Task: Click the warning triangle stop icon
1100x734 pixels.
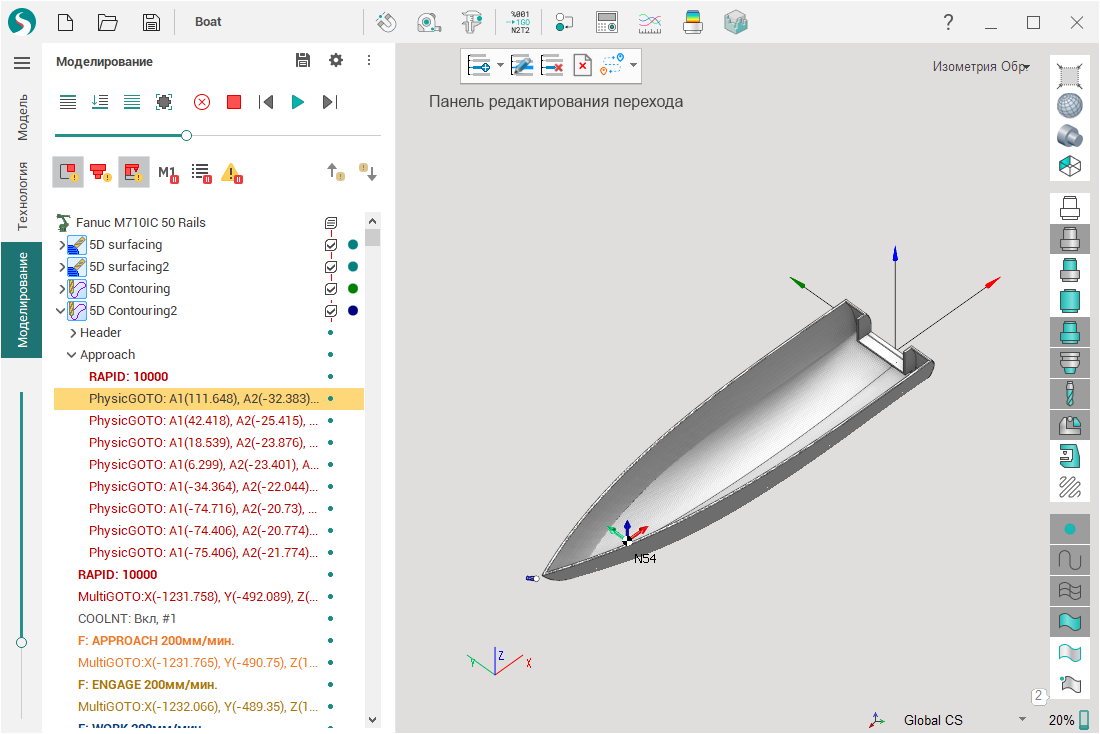Action: click(x=231, y=173)
